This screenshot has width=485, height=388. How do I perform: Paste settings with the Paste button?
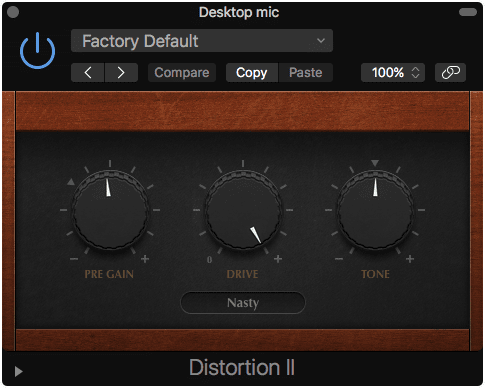pos(306,72)
